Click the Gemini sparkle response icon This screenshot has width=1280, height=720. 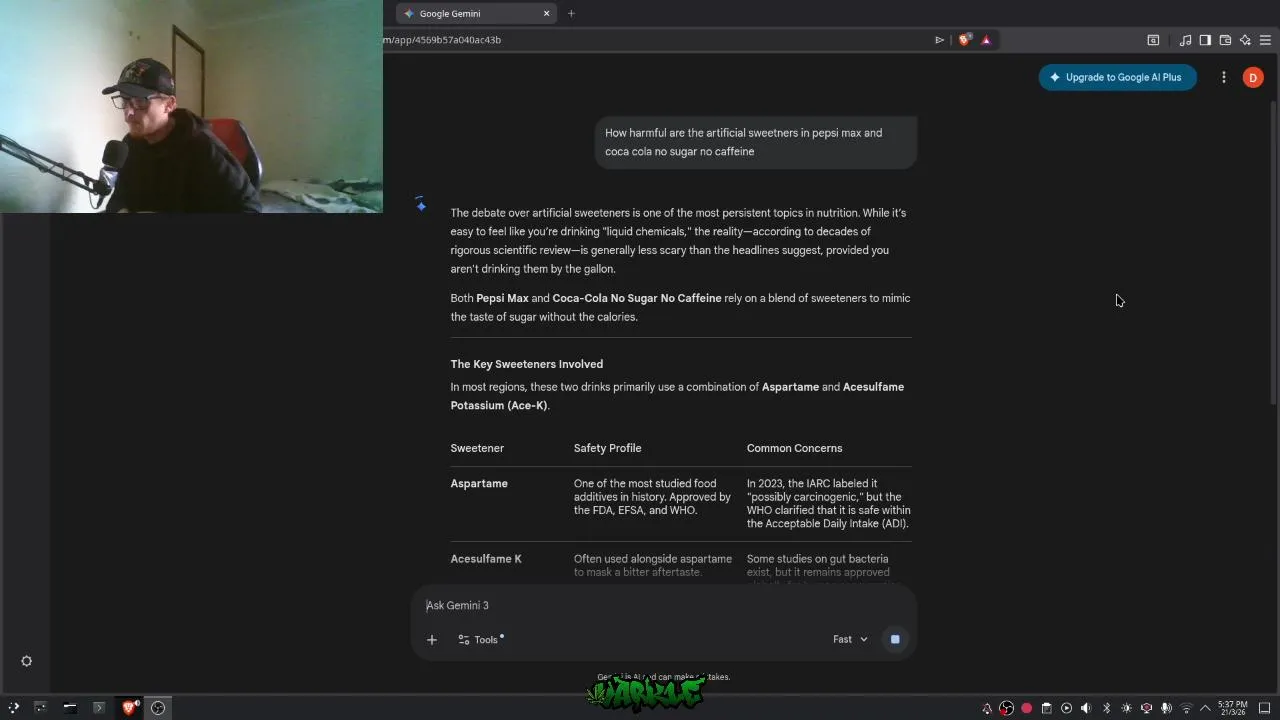coord(421,205)
